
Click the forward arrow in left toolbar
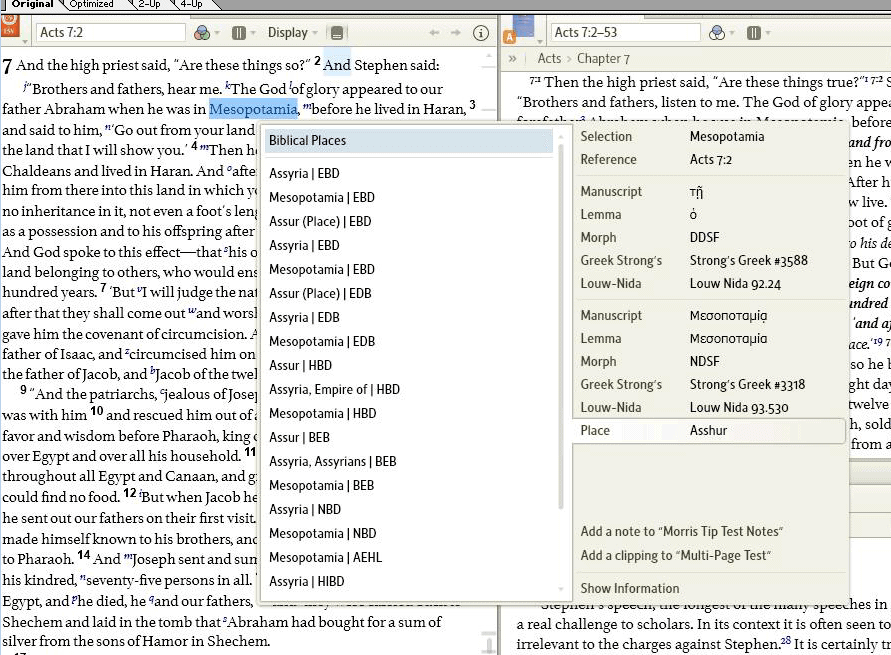pos(456,33)
